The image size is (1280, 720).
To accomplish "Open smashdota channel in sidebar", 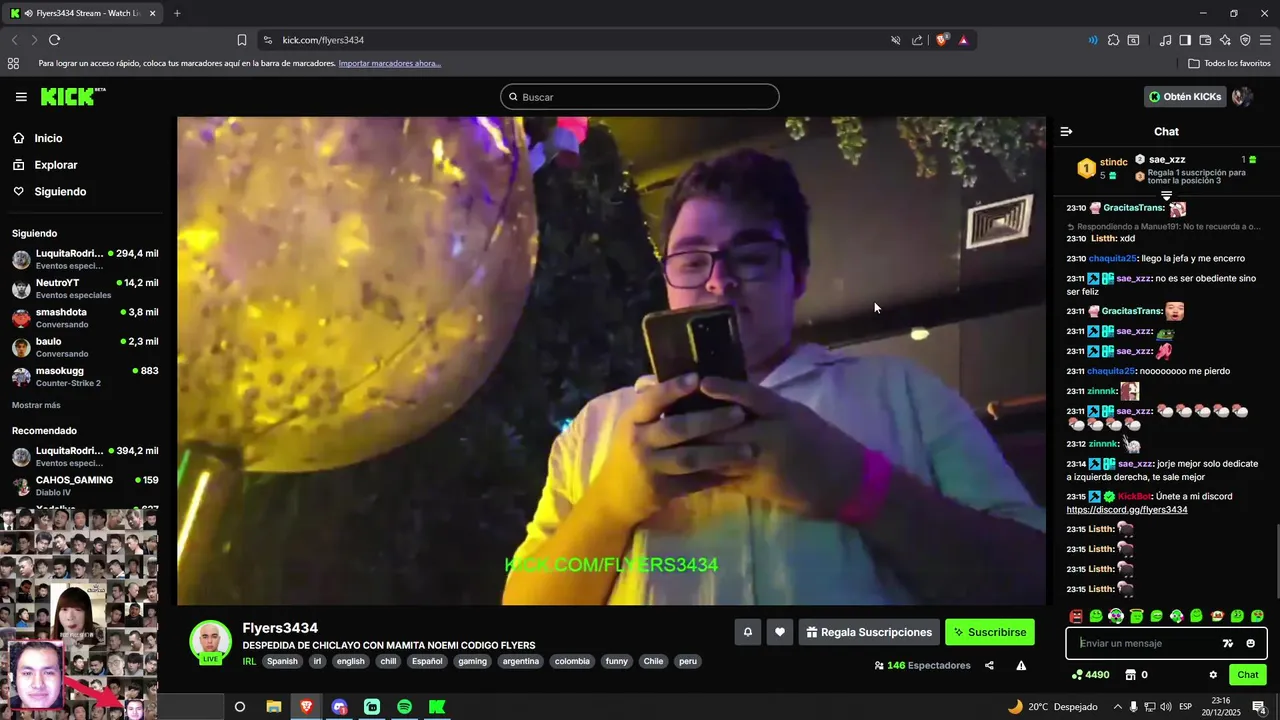I will coord(85,318).
